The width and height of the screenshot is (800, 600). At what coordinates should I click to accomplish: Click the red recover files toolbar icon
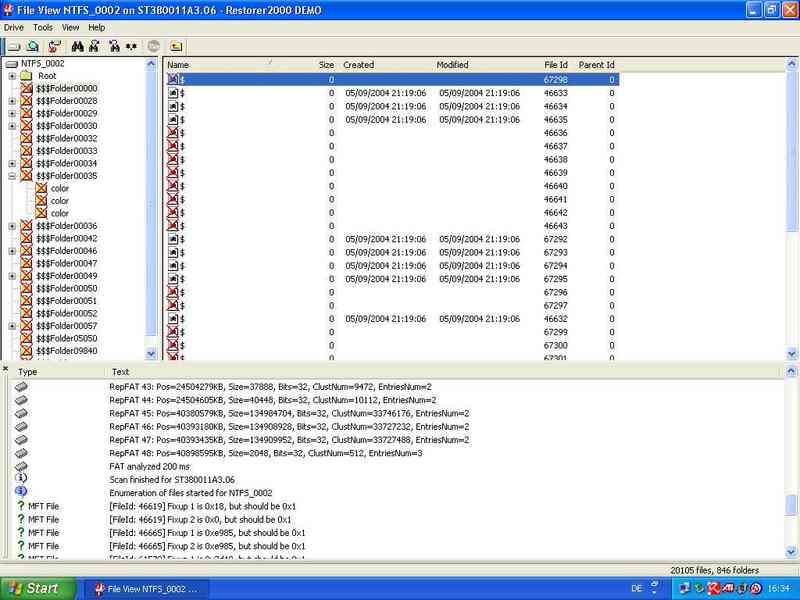click(54, 46)
